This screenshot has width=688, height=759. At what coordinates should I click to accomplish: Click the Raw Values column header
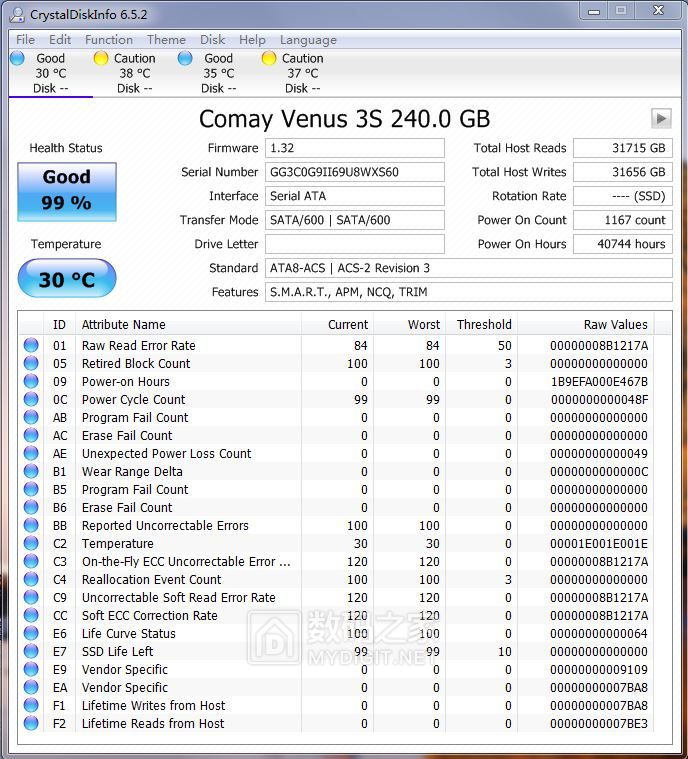(x=586, y=324)
